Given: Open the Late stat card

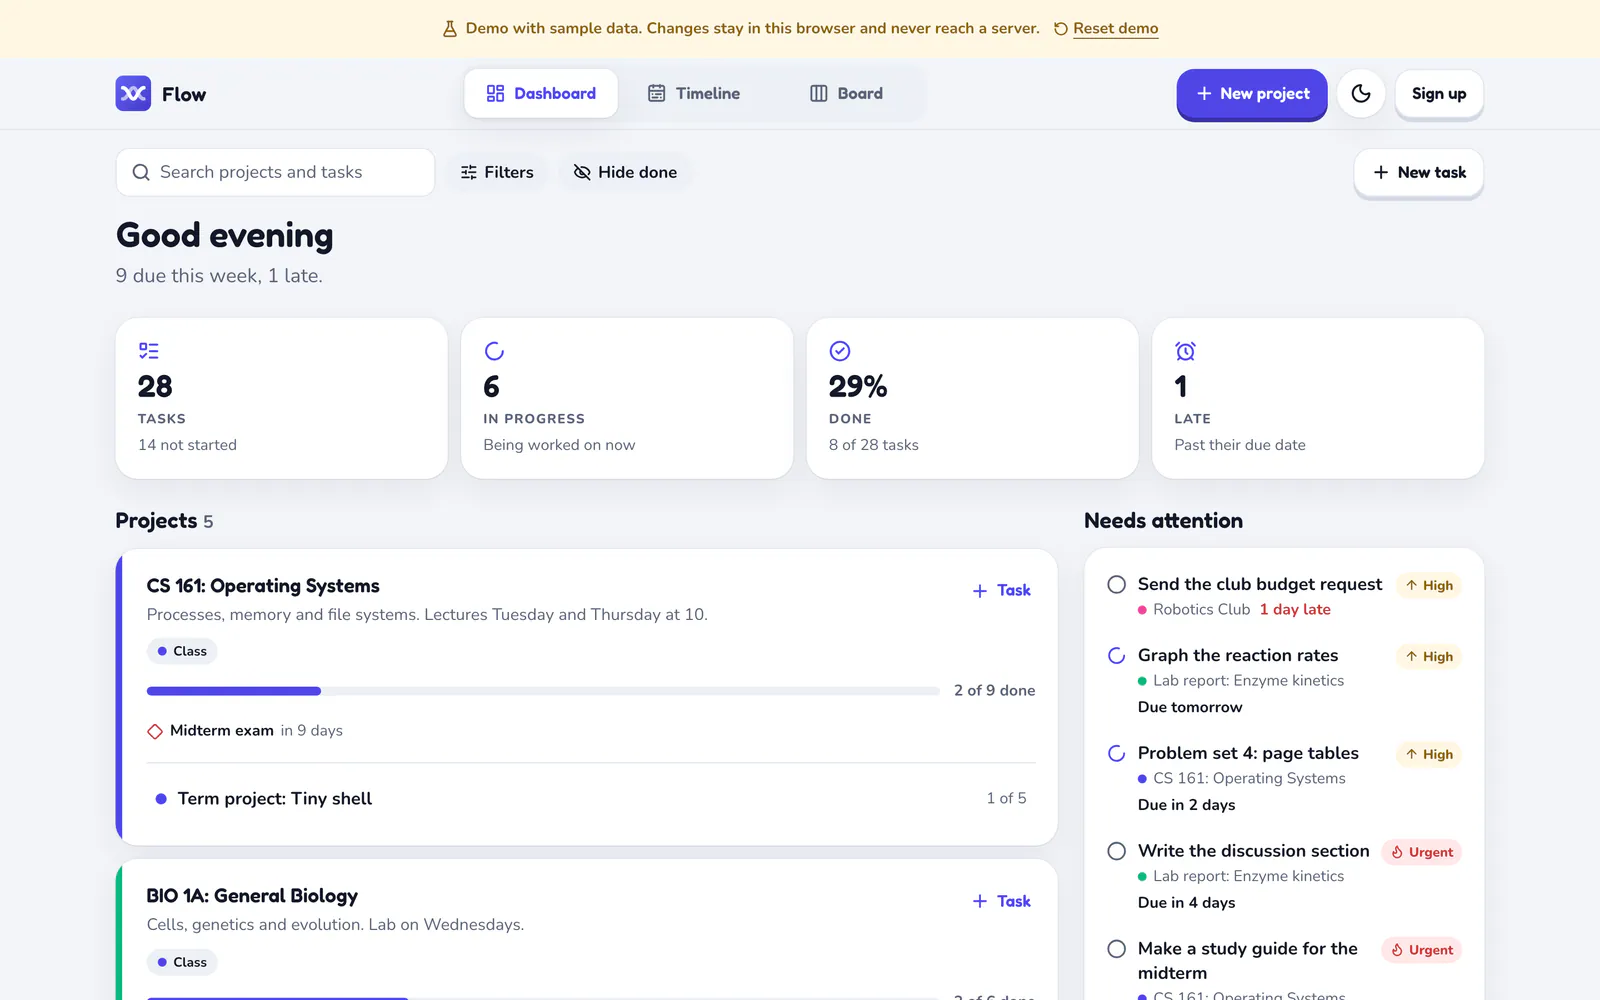Looking at the screenshot, I should [1318, 398].
